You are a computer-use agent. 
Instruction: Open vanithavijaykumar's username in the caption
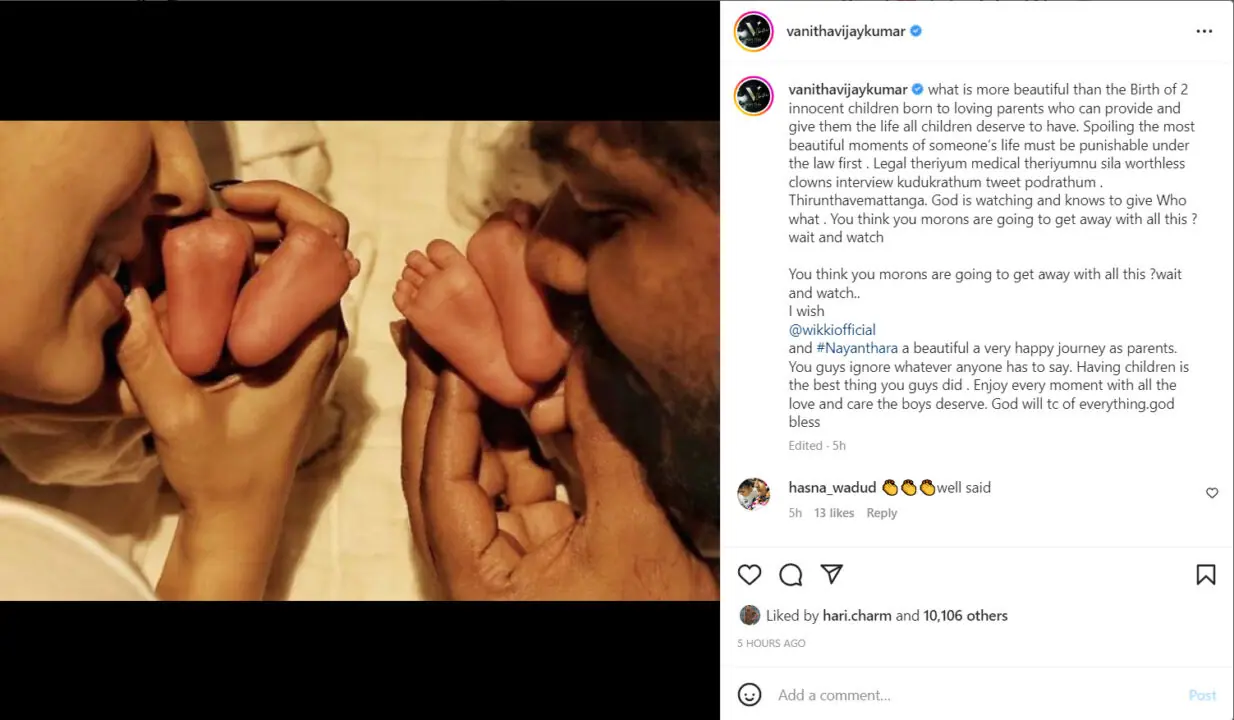tap(845, 89)
